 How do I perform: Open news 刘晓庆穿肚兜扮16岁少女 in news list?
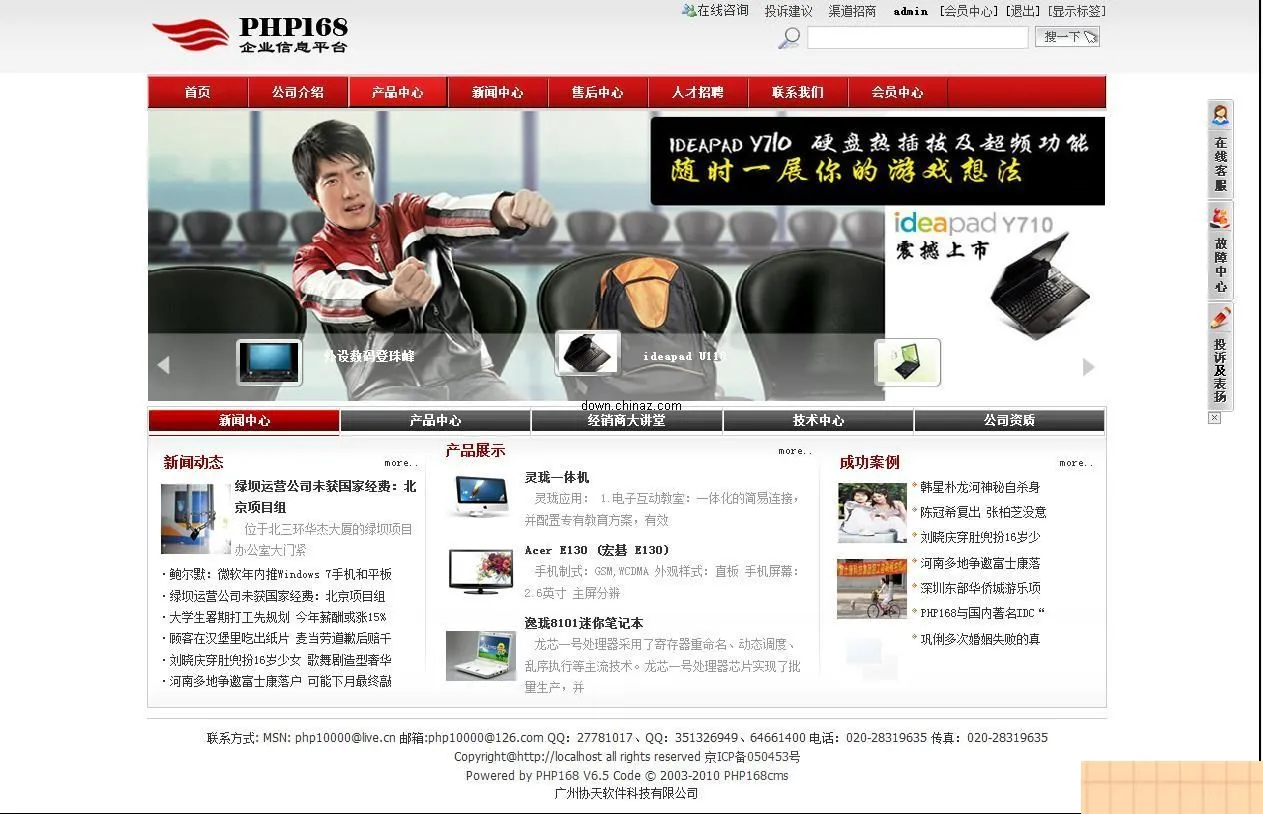pyautogui.click(x=280, y=660)
